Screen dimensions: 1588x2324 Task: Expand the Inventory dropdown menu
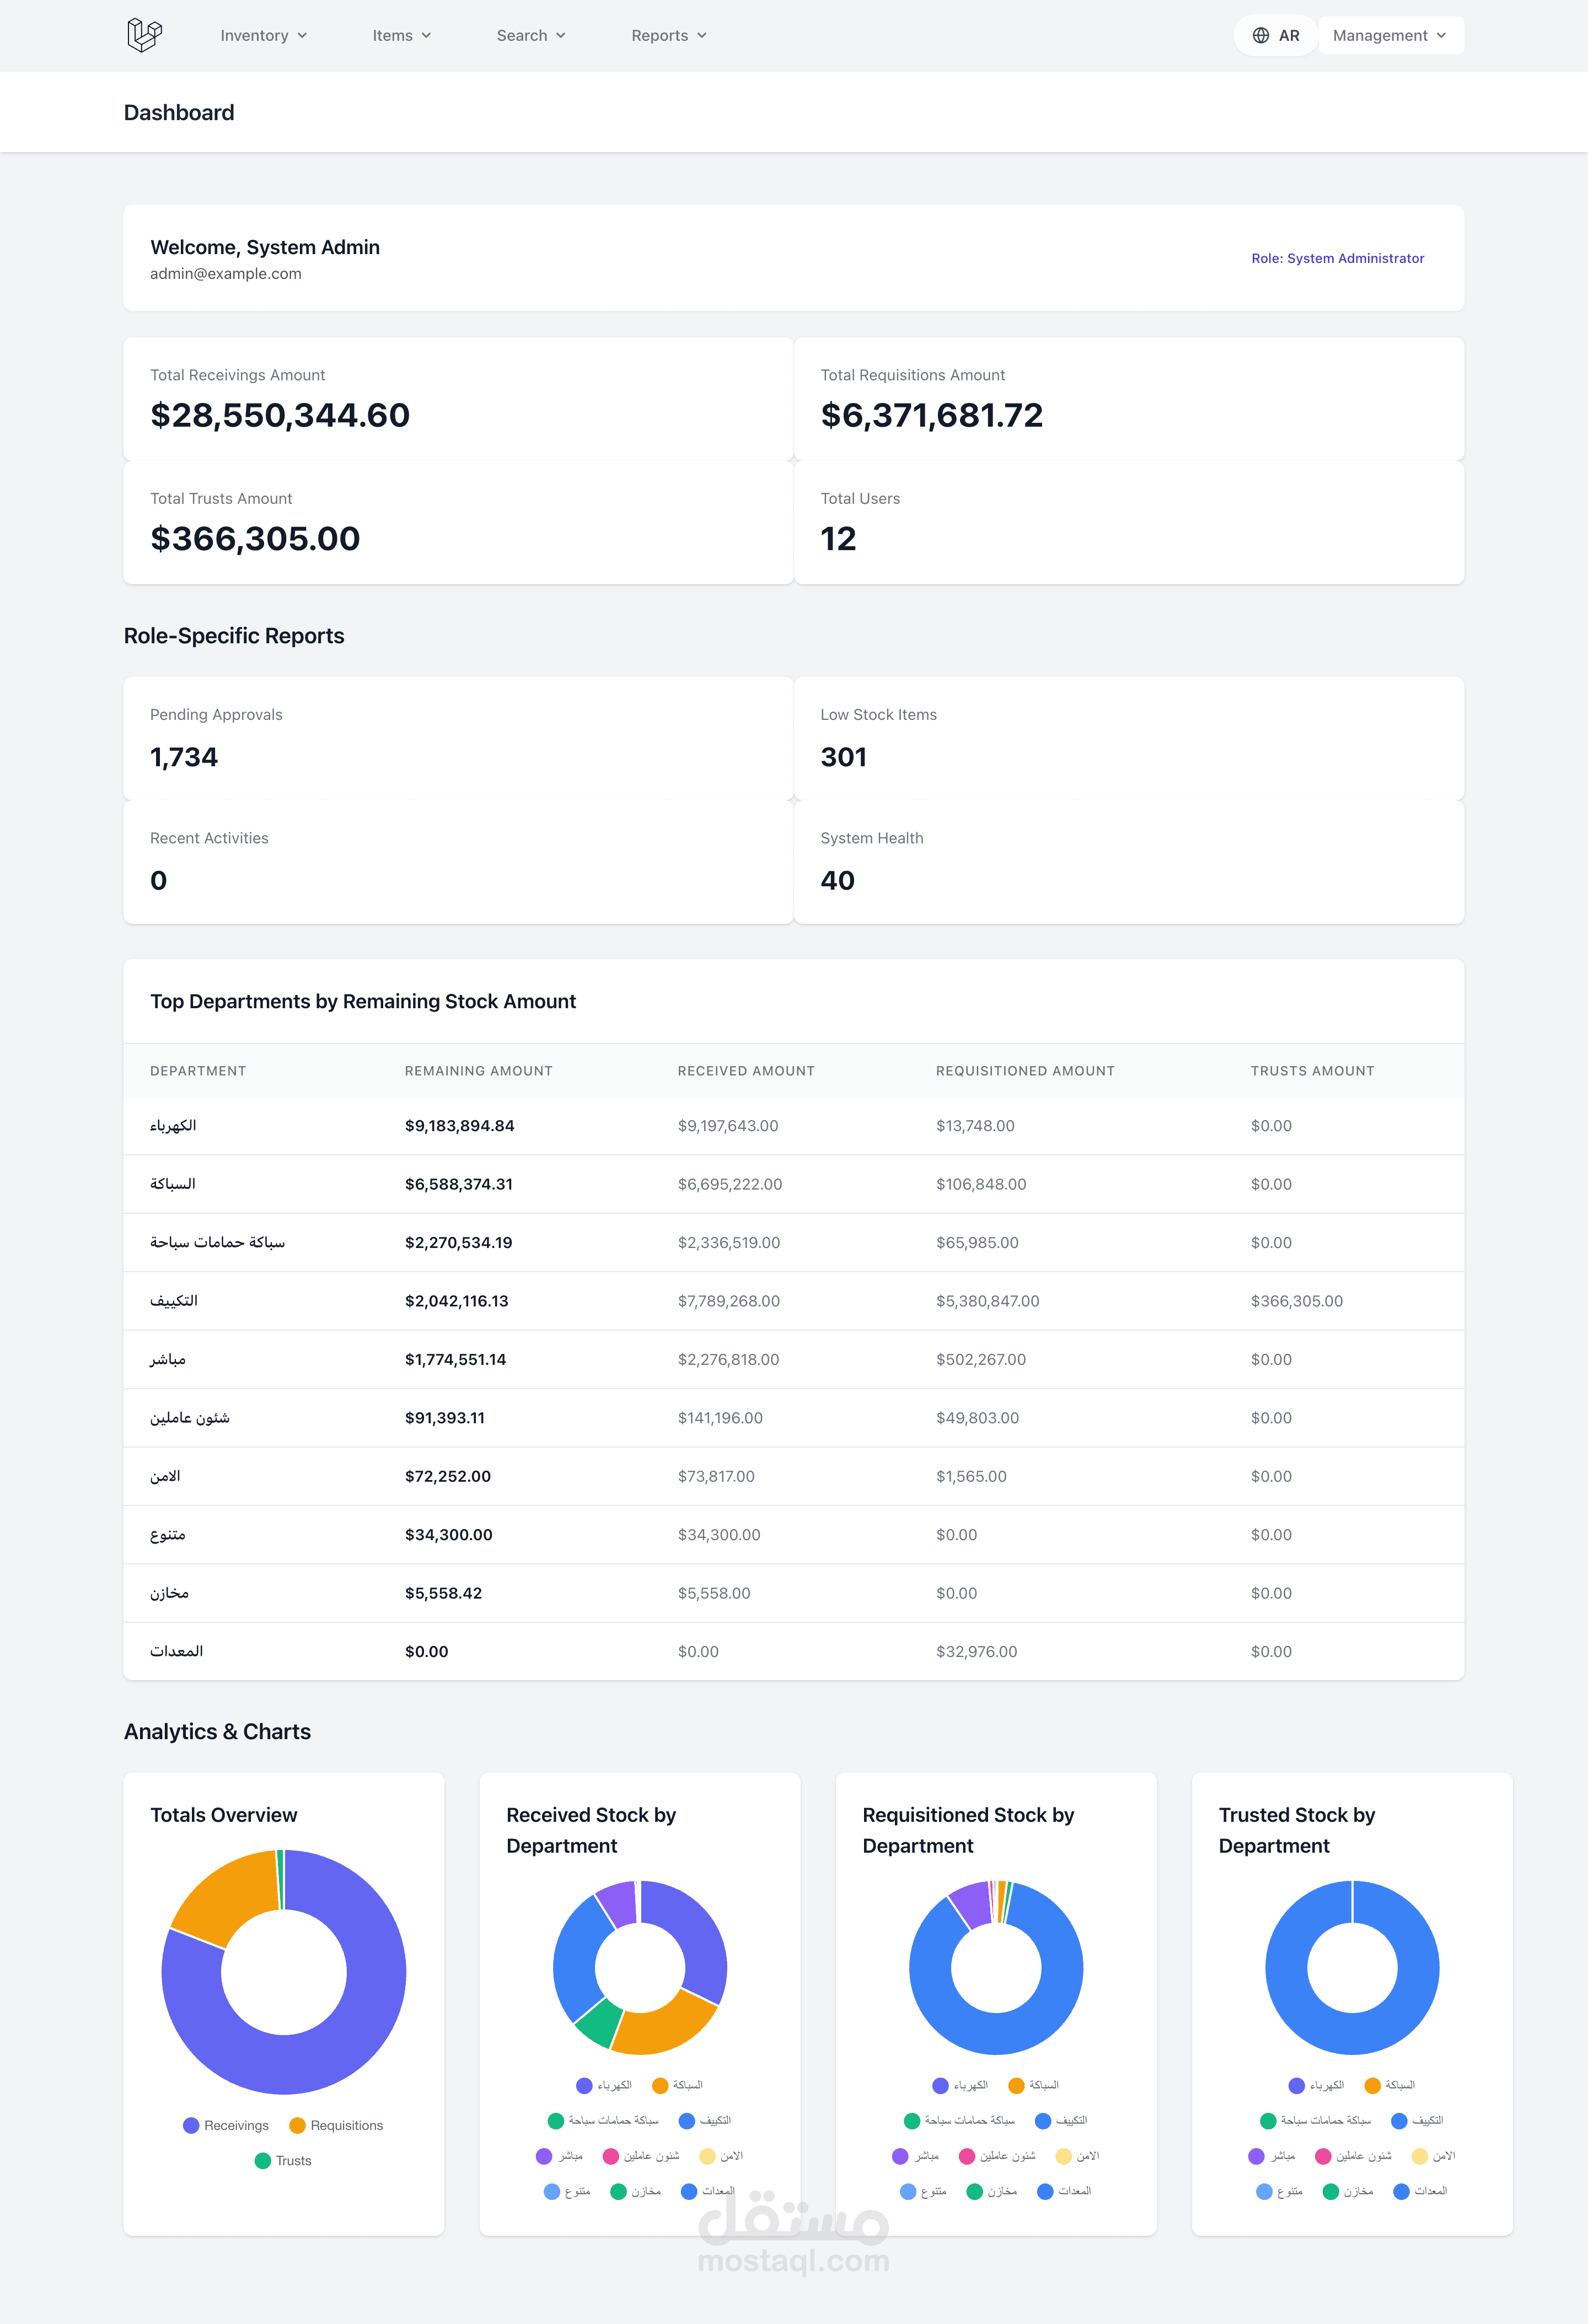[263, 35]
